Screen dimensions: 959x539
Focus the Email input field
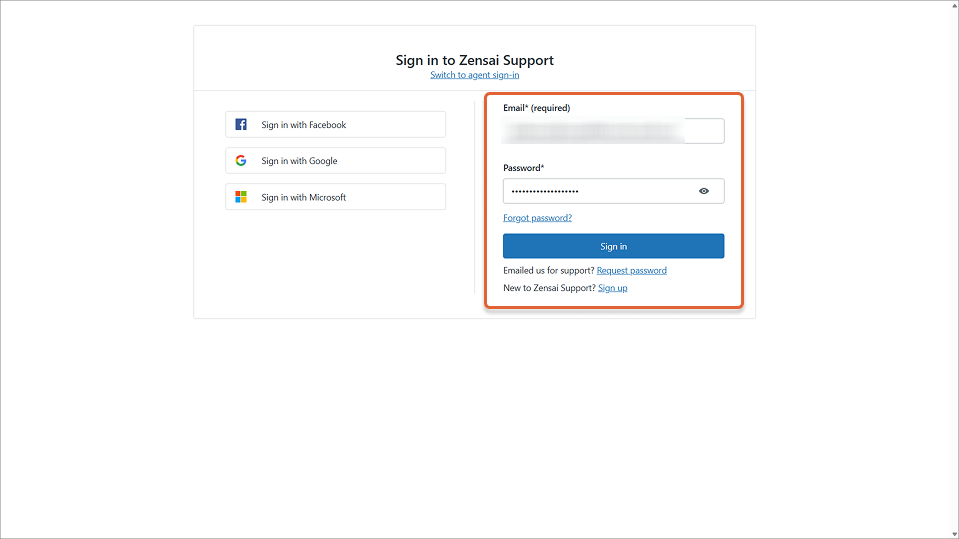pos(613,131)
